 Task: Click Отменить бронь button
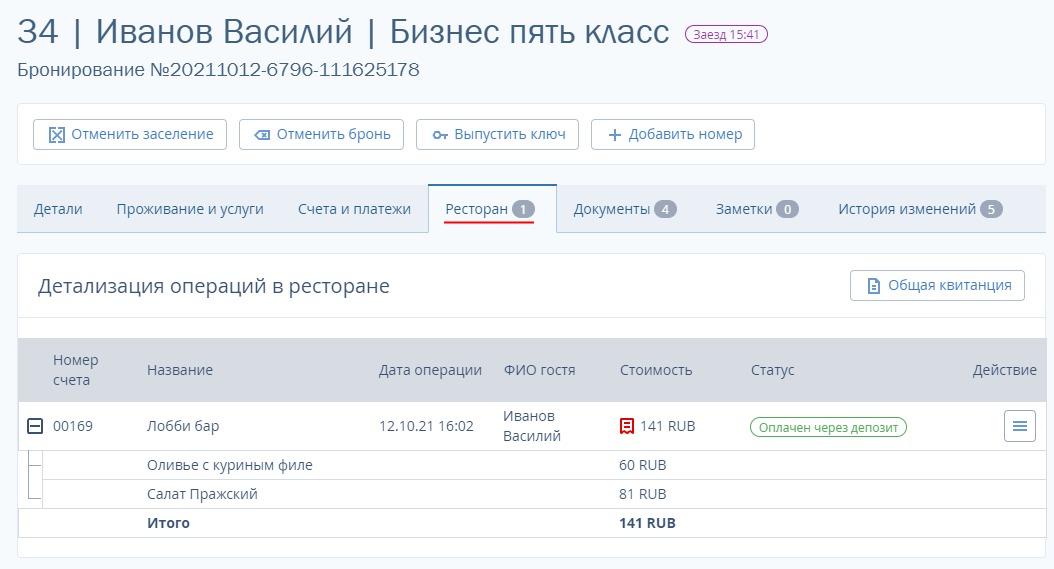[x=321, y=134]
